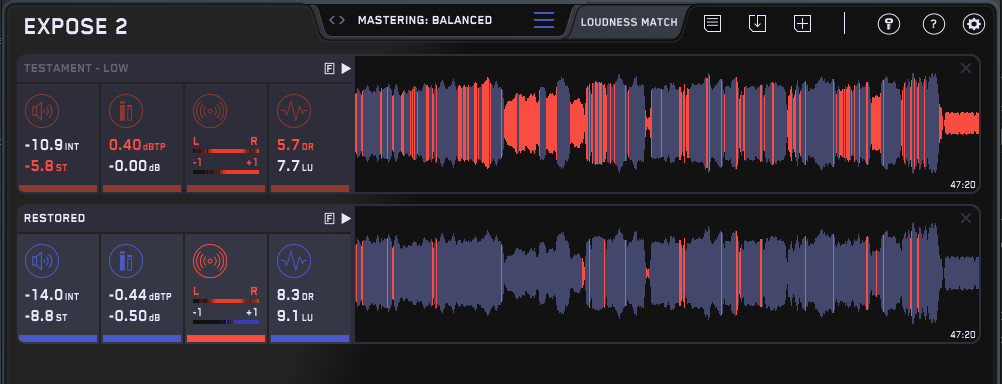The width and height of the screenshot is (1002, 384).
Task: Remove the Testament - Low track with X
Action: pyautogui.click(x=966, y=68)
